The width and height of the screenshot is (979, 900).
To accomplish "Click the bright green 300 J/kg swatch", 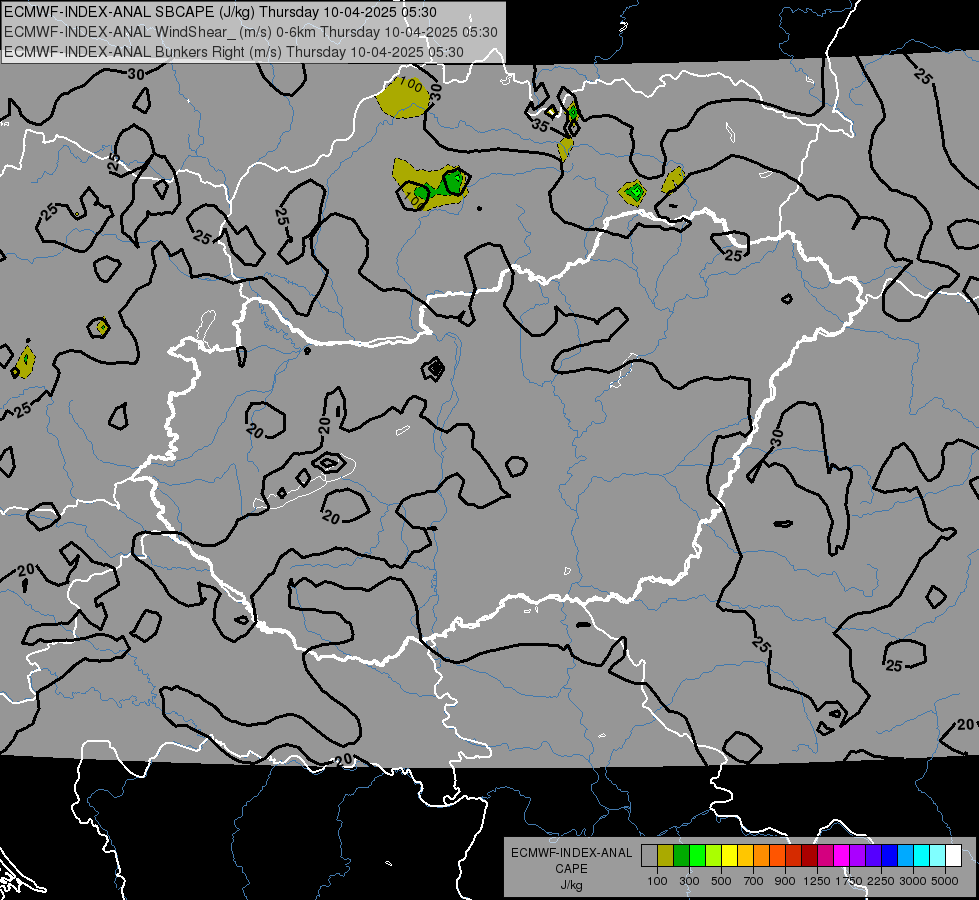I will click(x=697, y=856).
